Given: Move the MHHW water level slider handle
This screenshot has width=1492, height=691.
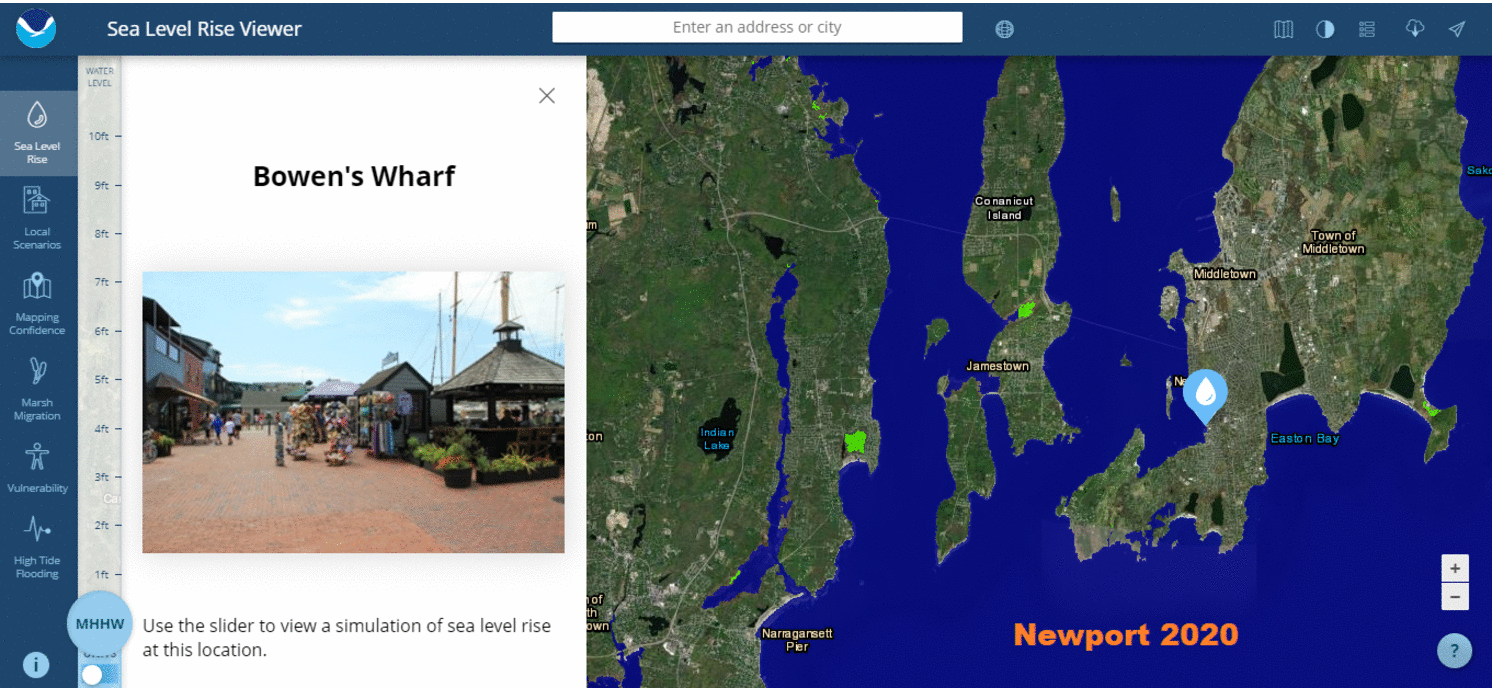Looking at the screenshot, I should pos(99,623).
